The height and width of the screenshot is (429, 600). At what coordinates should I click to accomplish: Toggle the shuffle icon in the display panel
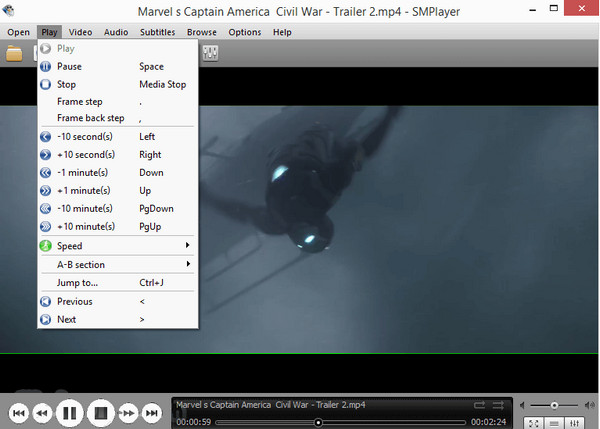[498, 405]
